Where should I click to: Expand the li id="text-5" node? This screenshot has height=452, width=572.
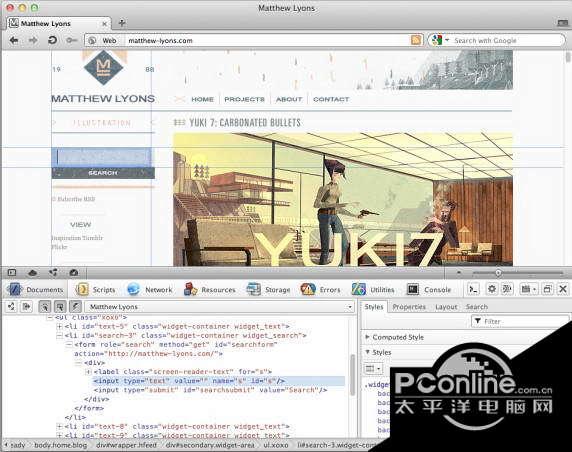59,326
